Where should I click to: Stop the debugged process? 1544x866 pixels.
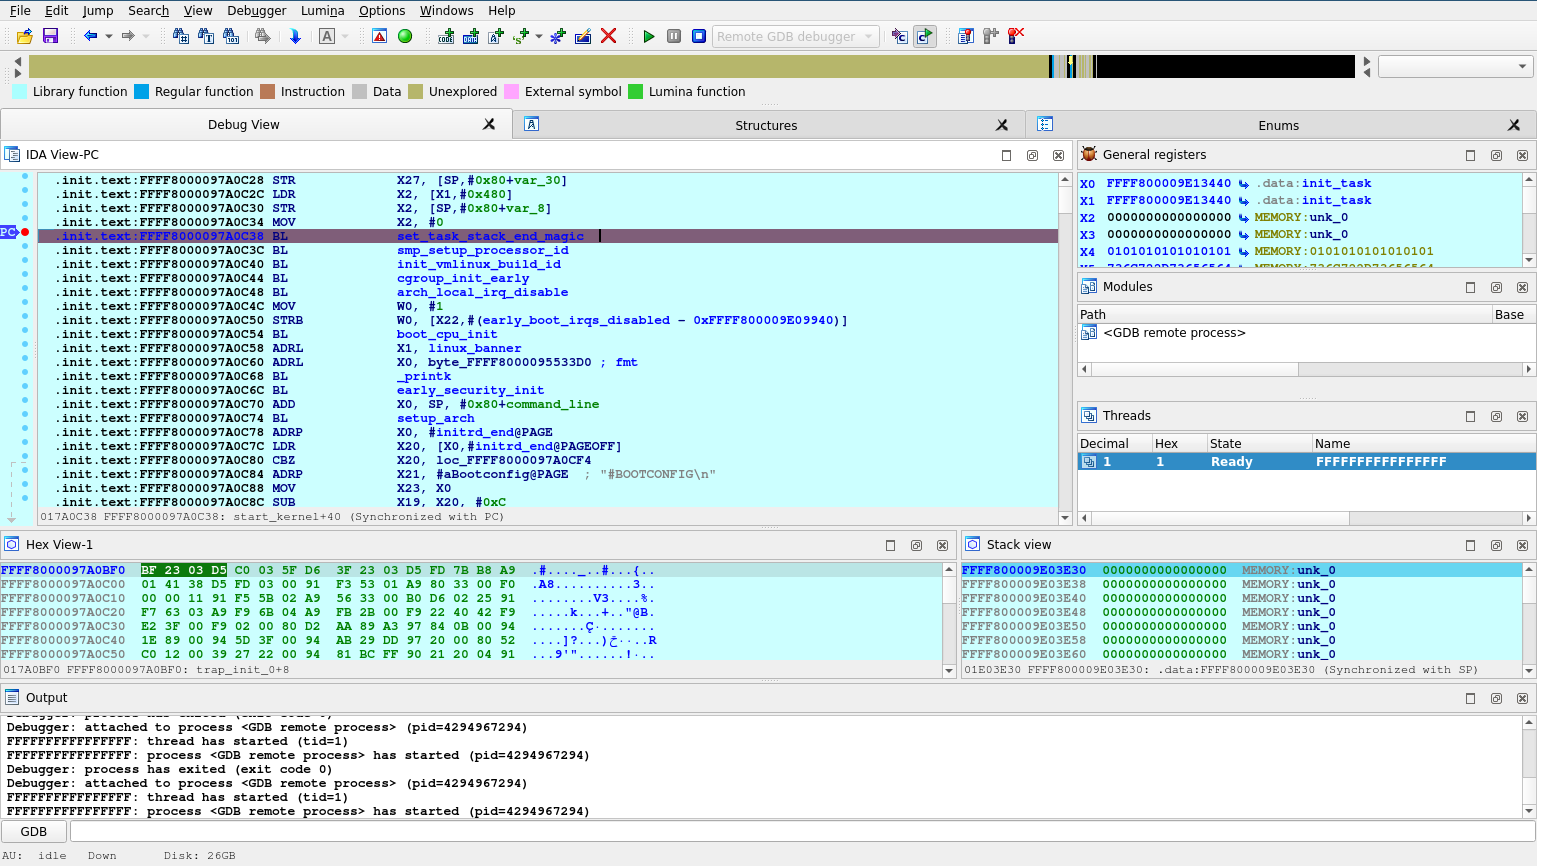coord(698,36)
